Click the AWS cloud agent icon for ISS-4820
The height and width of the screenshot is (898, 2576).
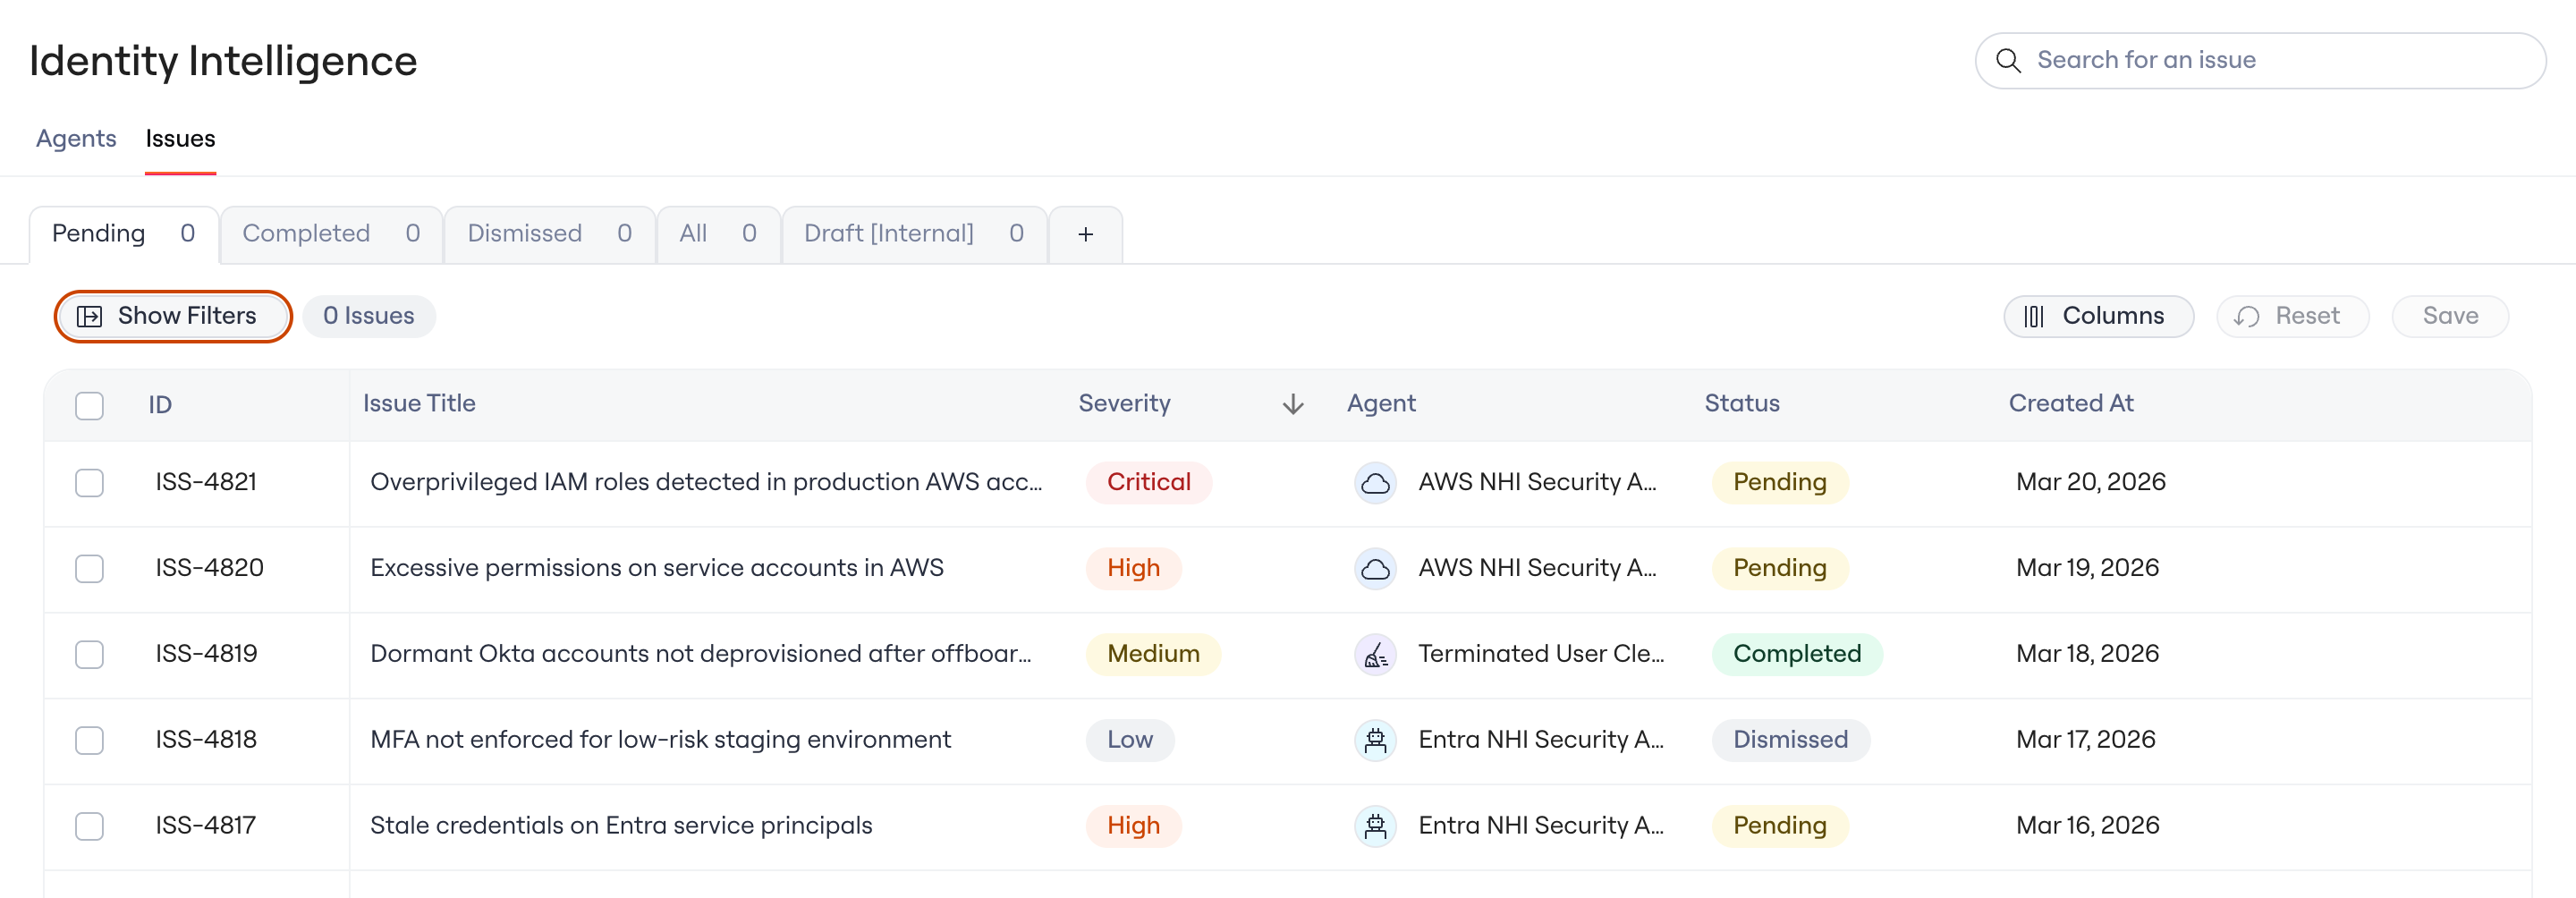click(x=1375, y=569)
